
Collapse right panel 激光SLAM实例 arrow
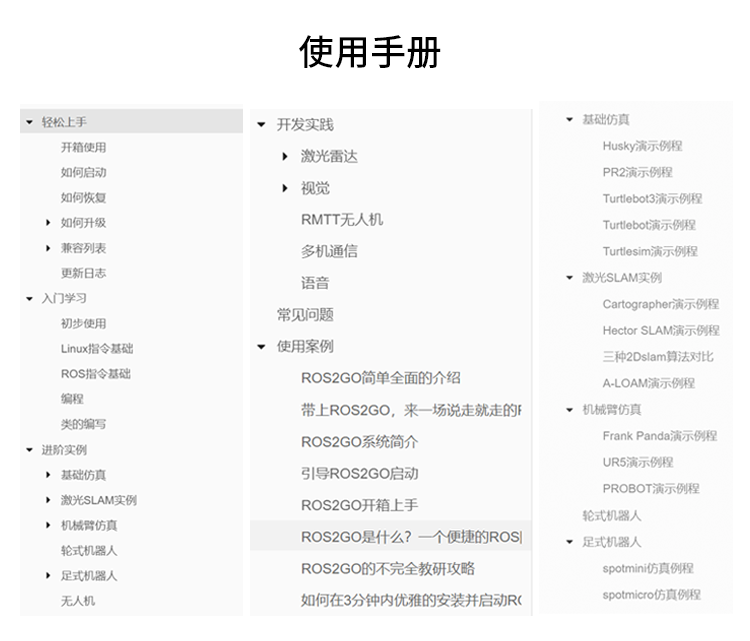pyautogui.click(x=569, y=278)
